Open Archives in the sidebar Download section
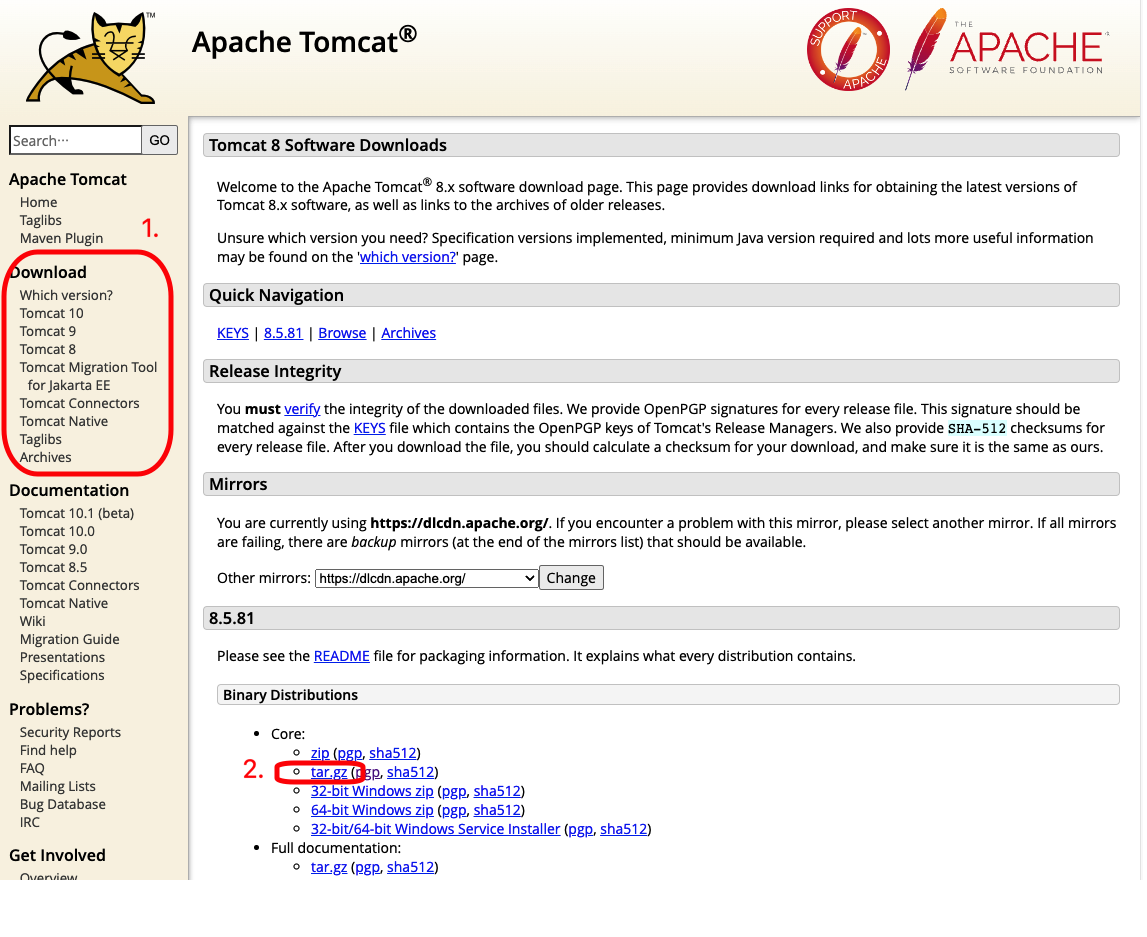Viewport: 1147px width, 937px height. pos(45,457)
